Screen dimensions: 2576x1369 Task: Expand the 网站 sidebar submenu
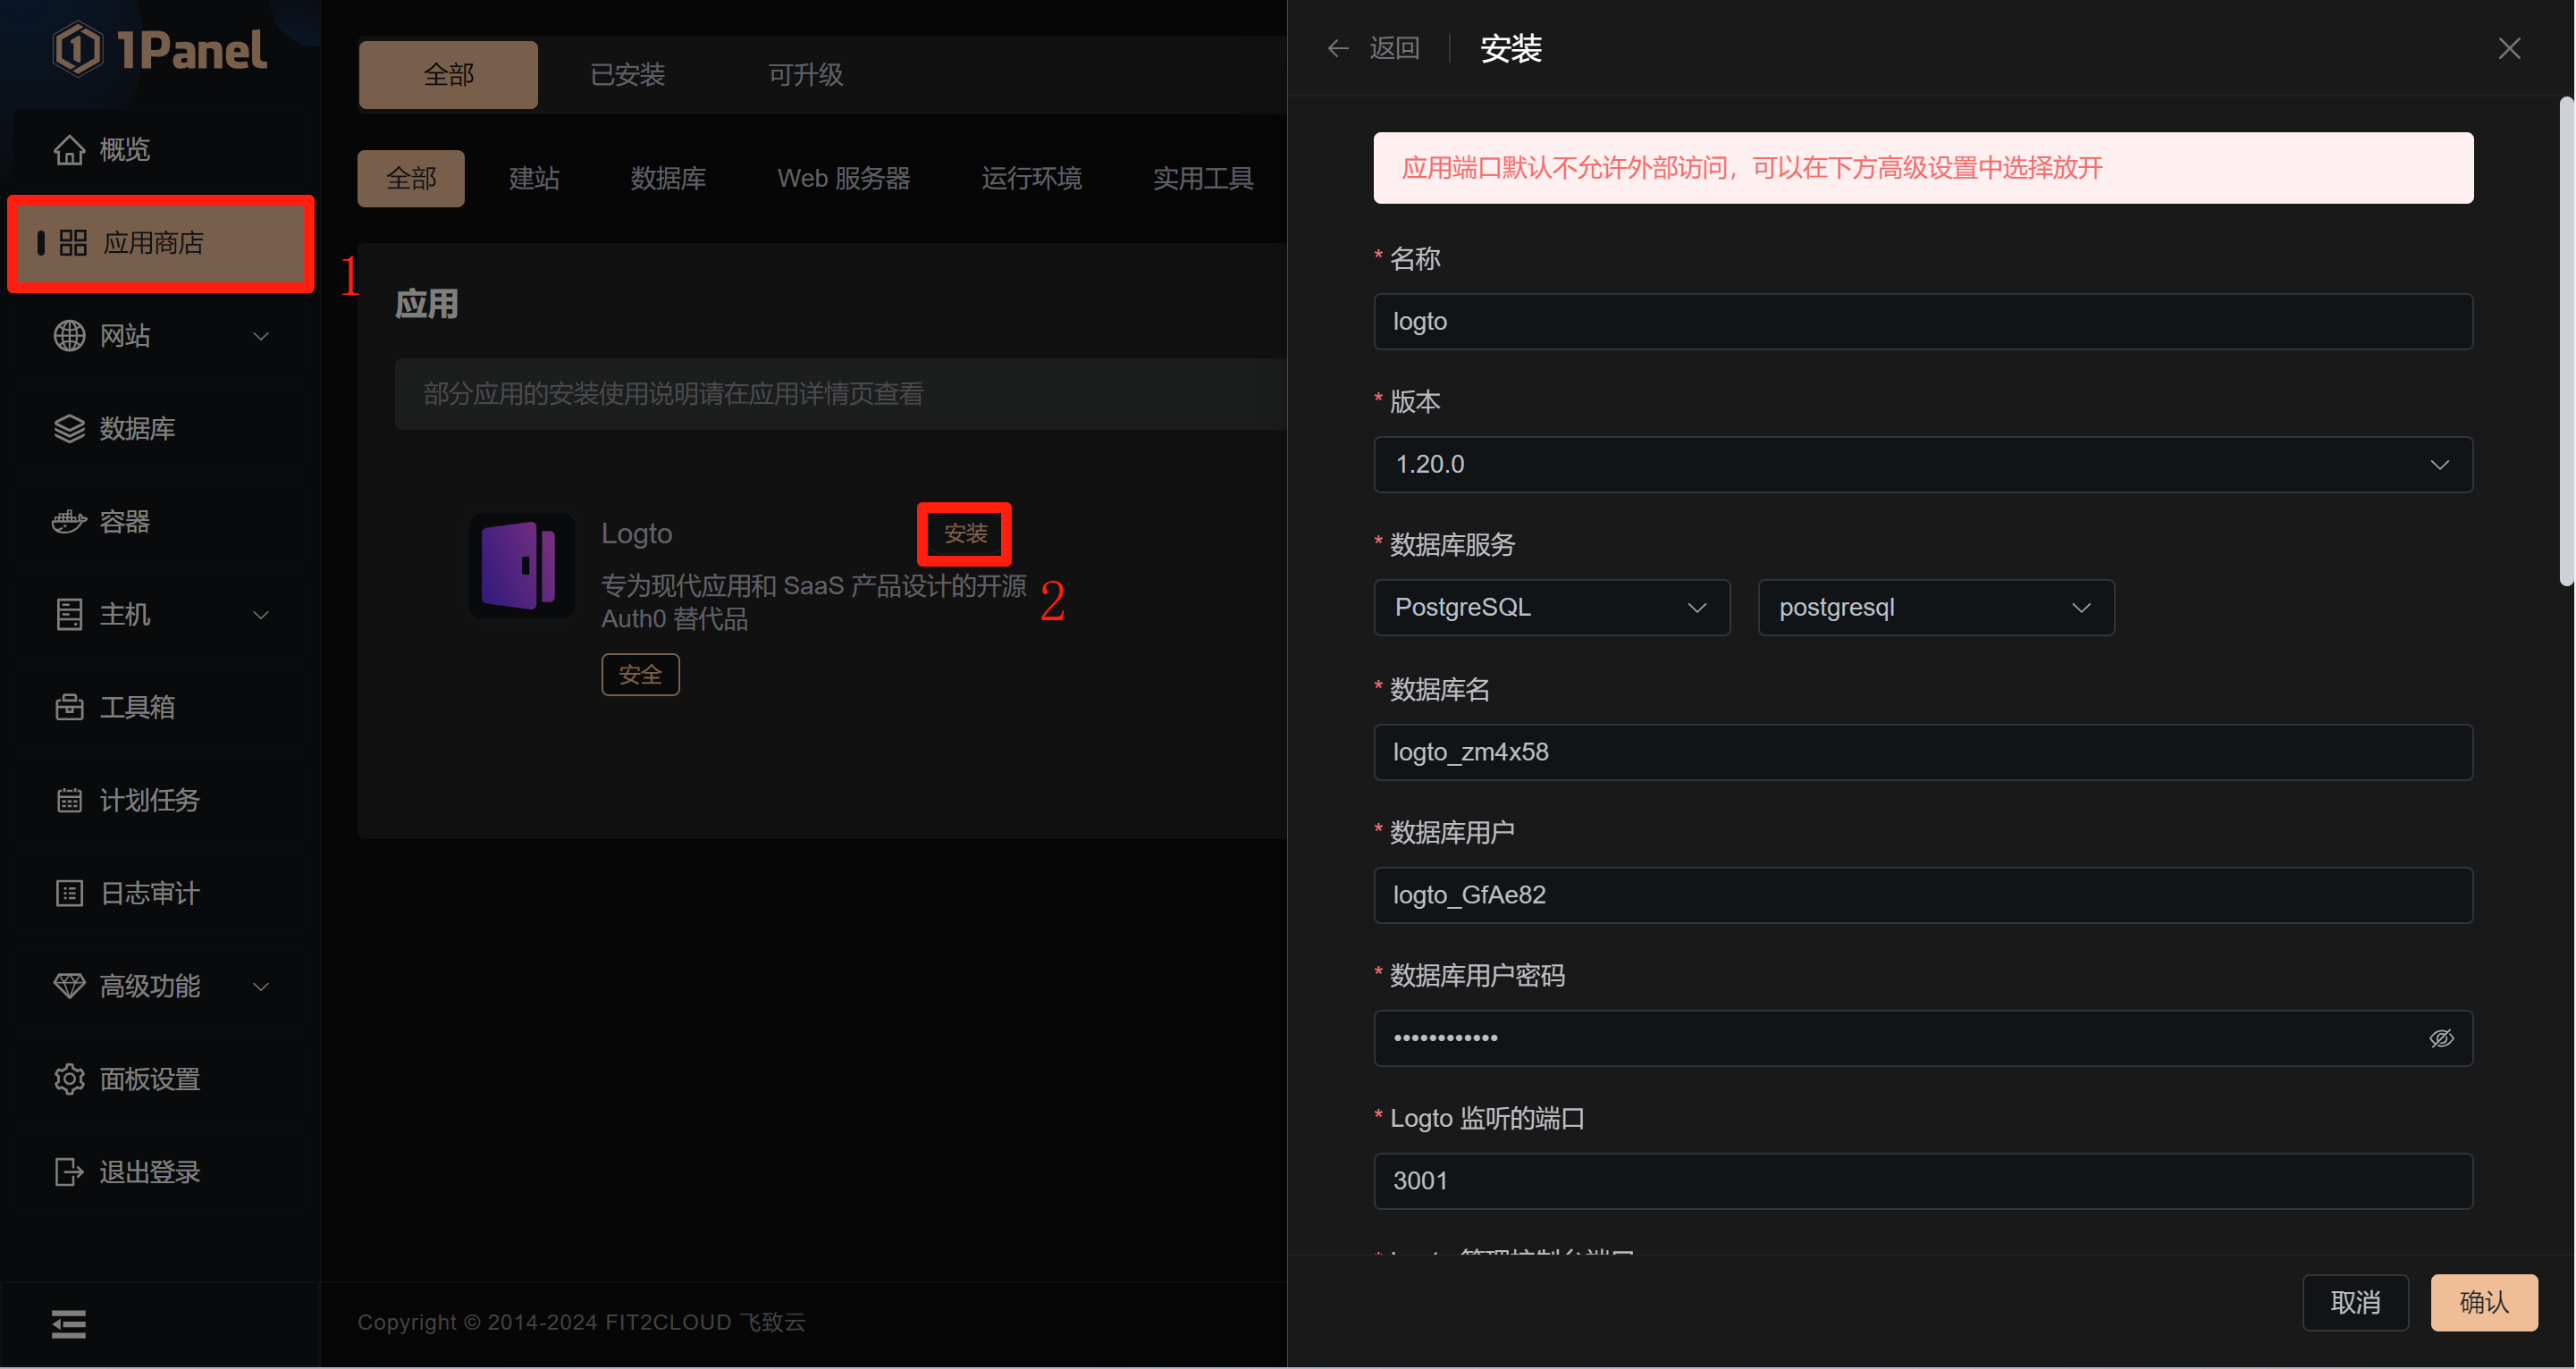261,336
